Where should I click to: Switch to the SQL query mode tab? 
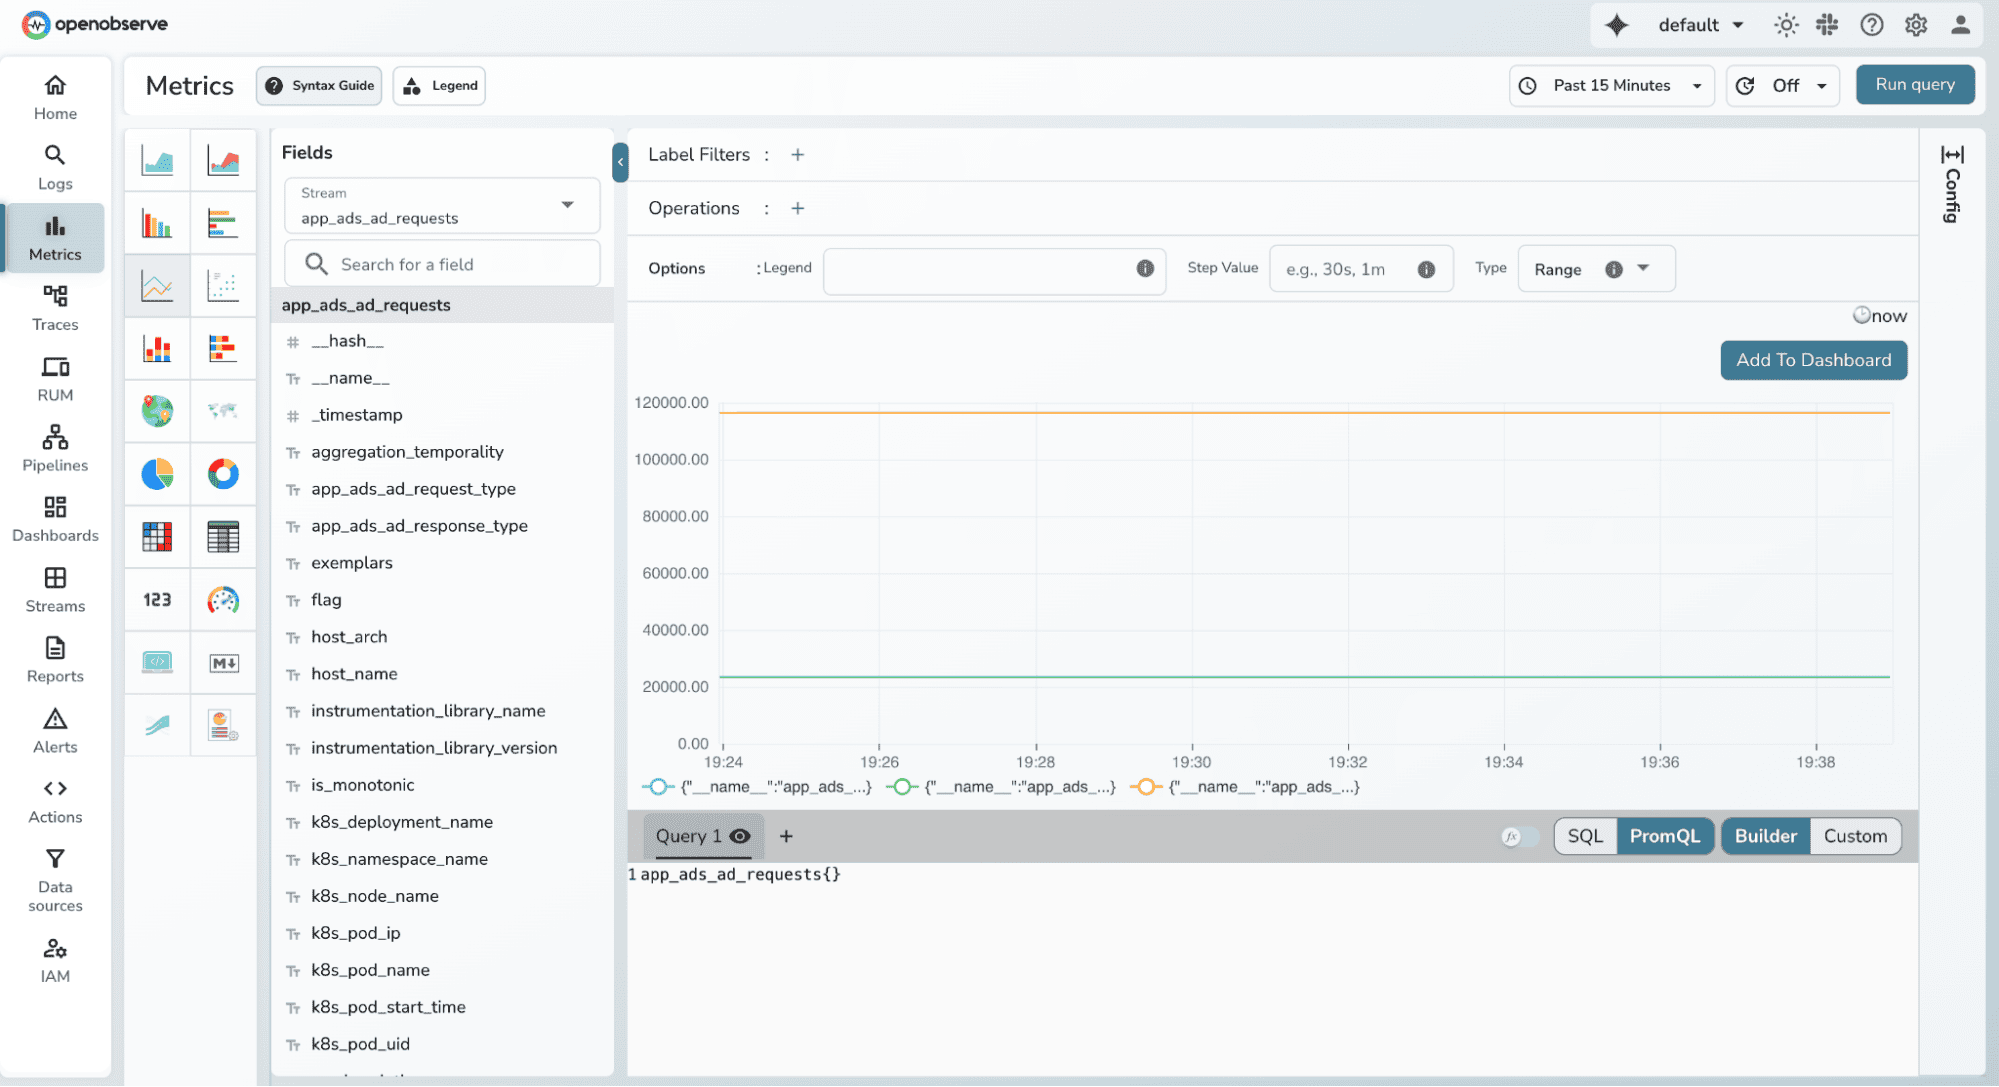(1585, 836)
